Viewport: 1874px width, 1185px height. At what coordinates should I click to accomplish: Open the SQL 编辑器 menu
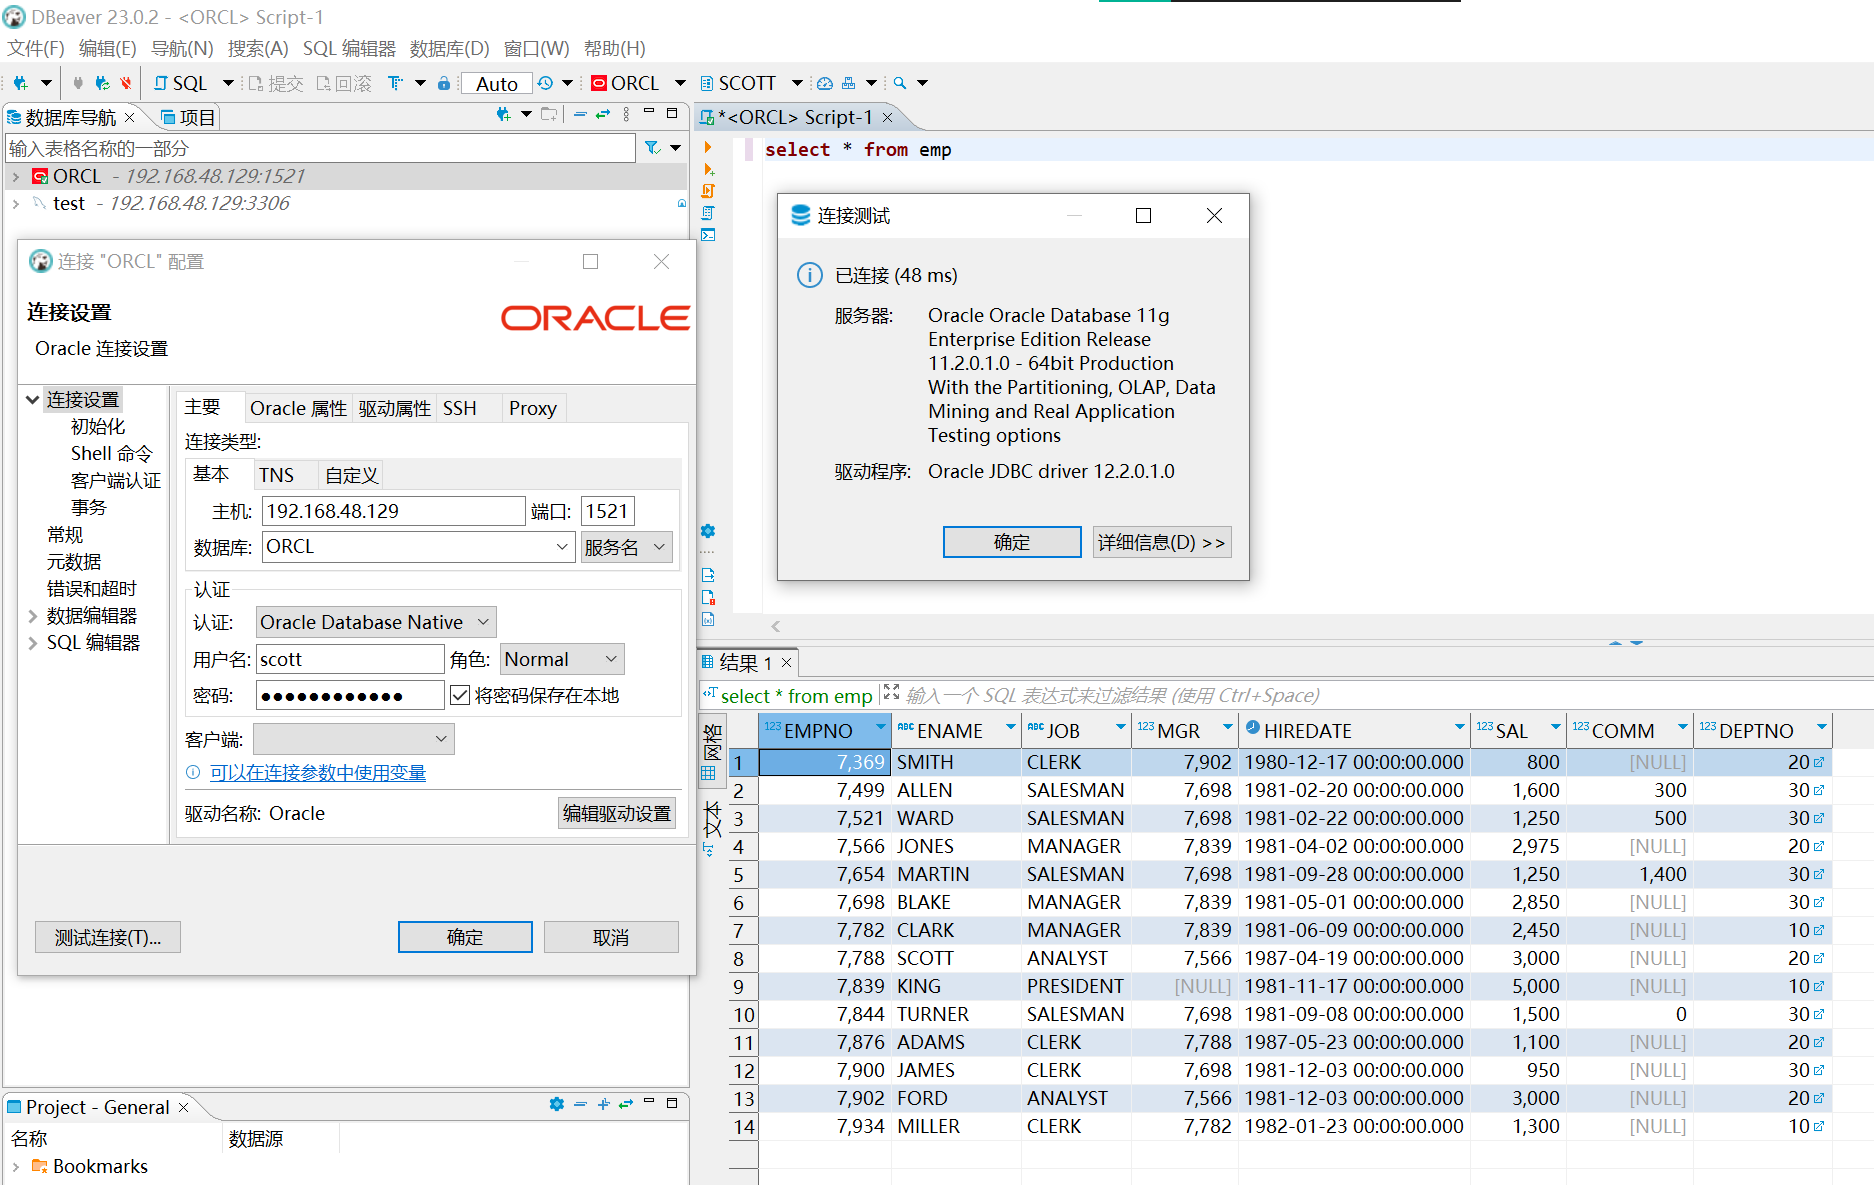pyautogui.click(x=349, y=48)
